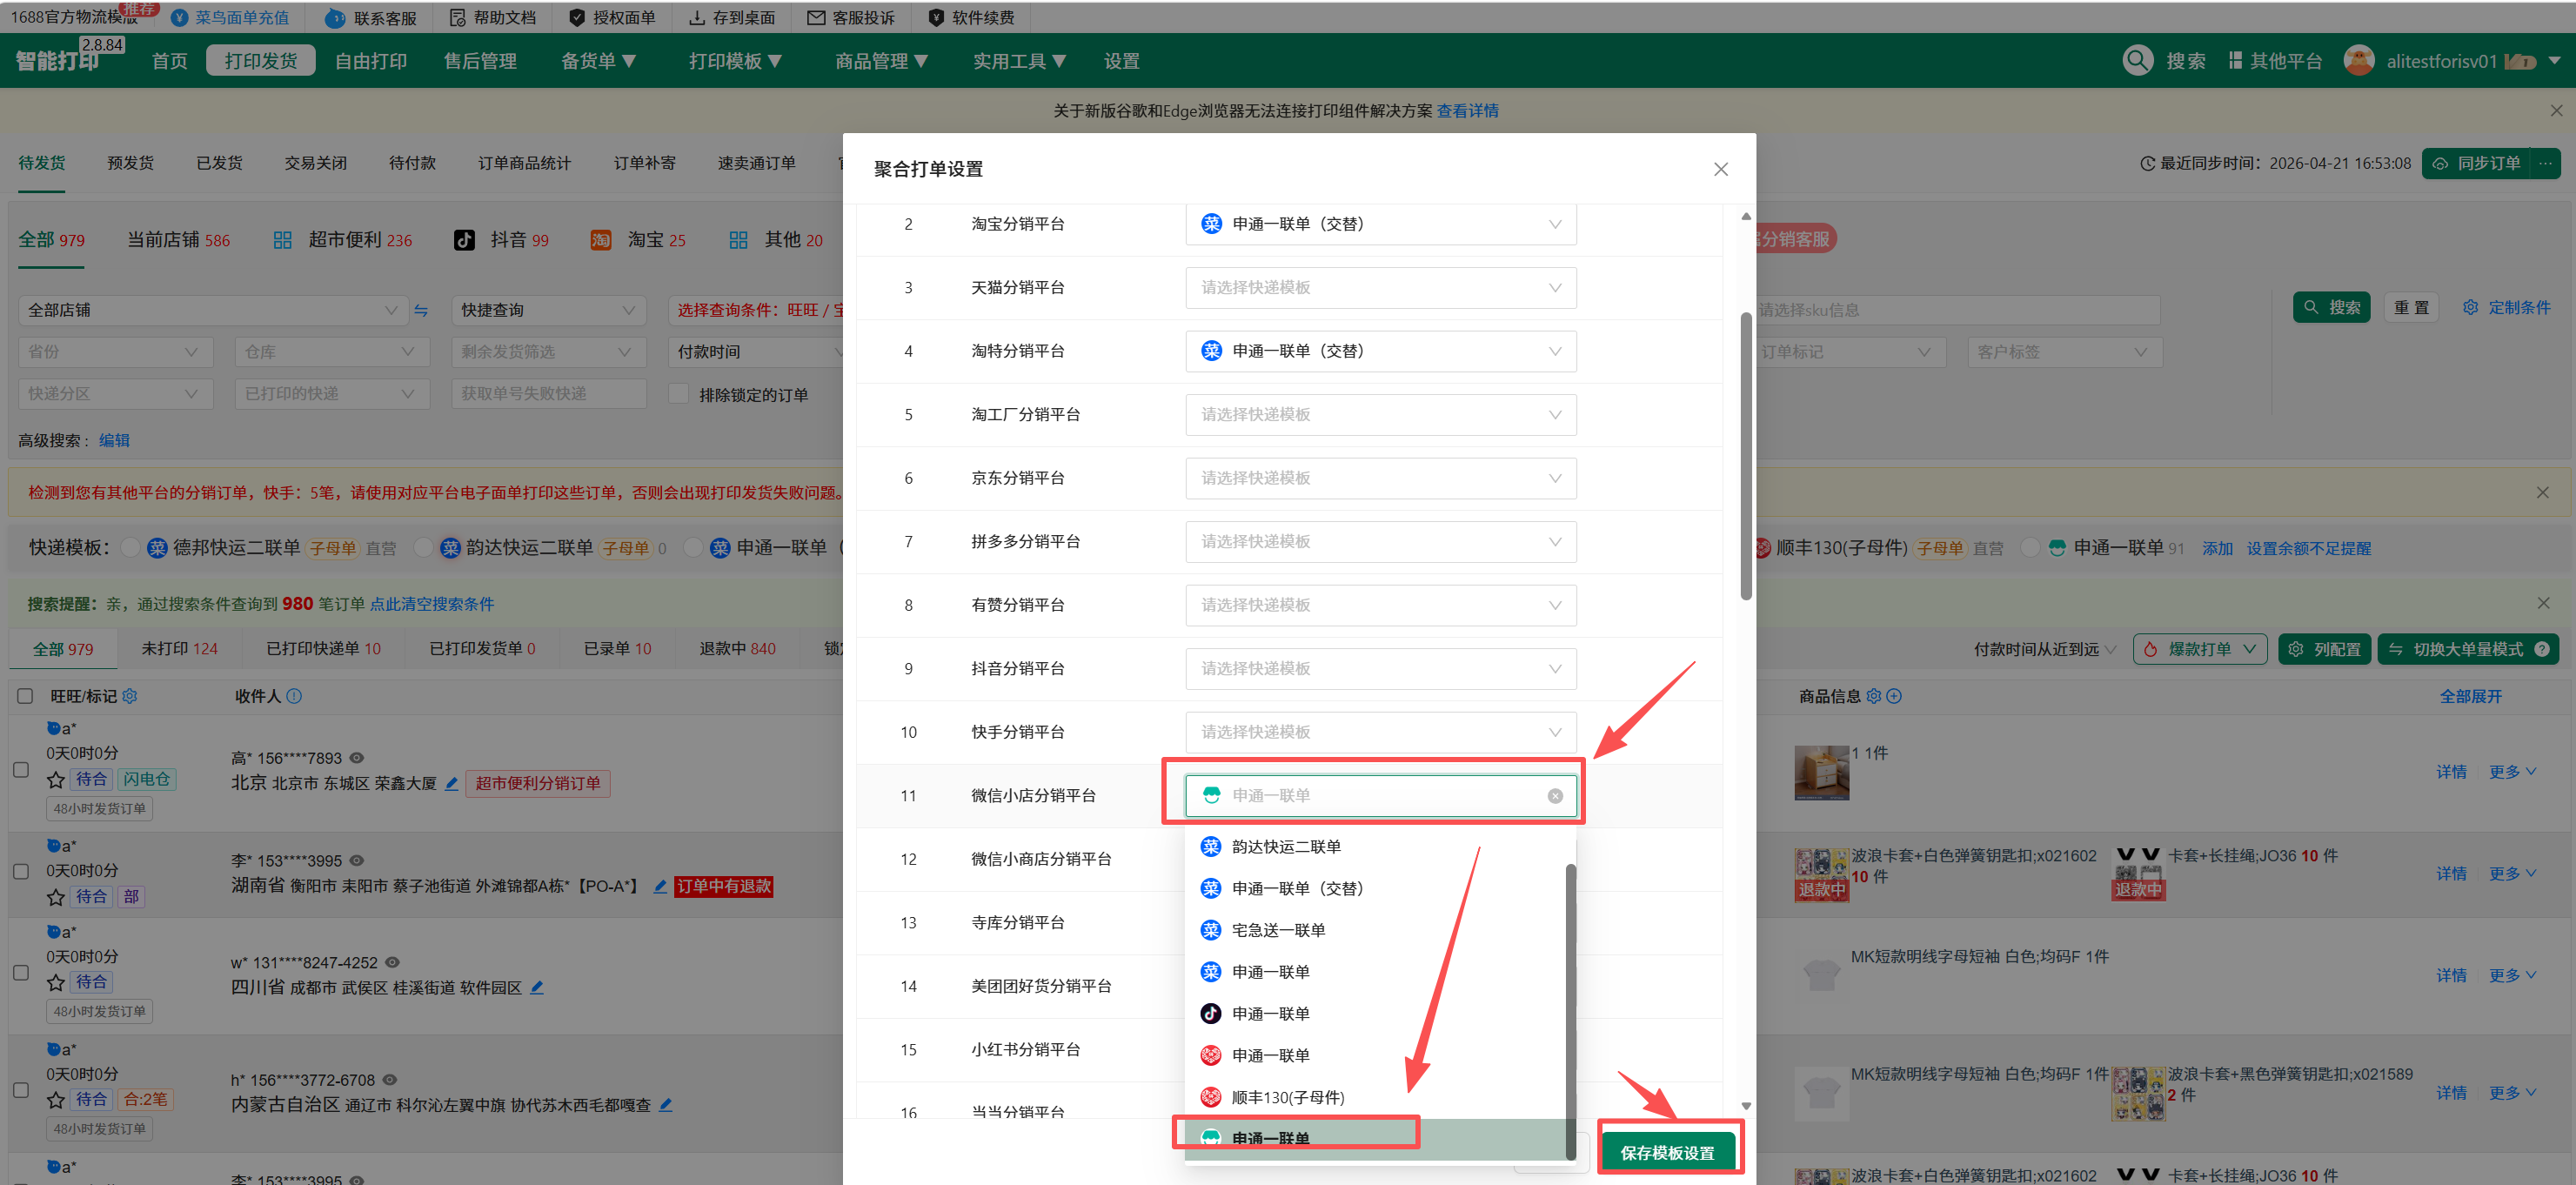Click the plus icon beside 商品信息 header
The height and width of the screenshot is (1185, 2576).
pos(1894,696)
